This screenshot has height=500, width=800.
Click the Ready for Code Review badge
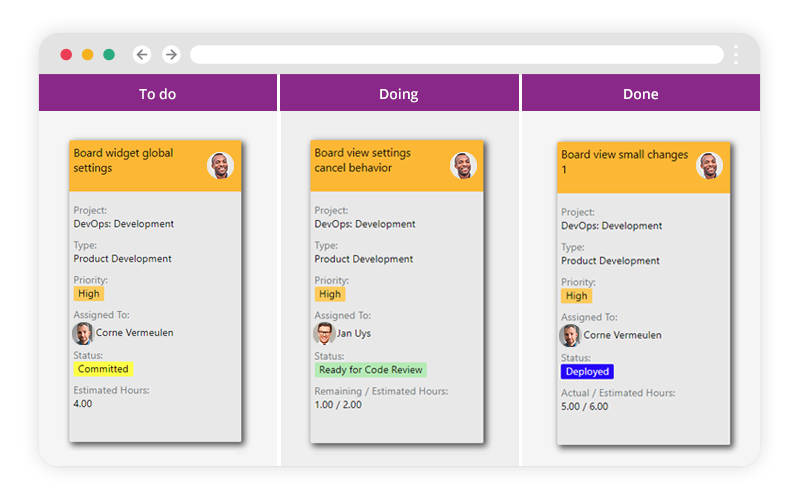coord(370,370)
